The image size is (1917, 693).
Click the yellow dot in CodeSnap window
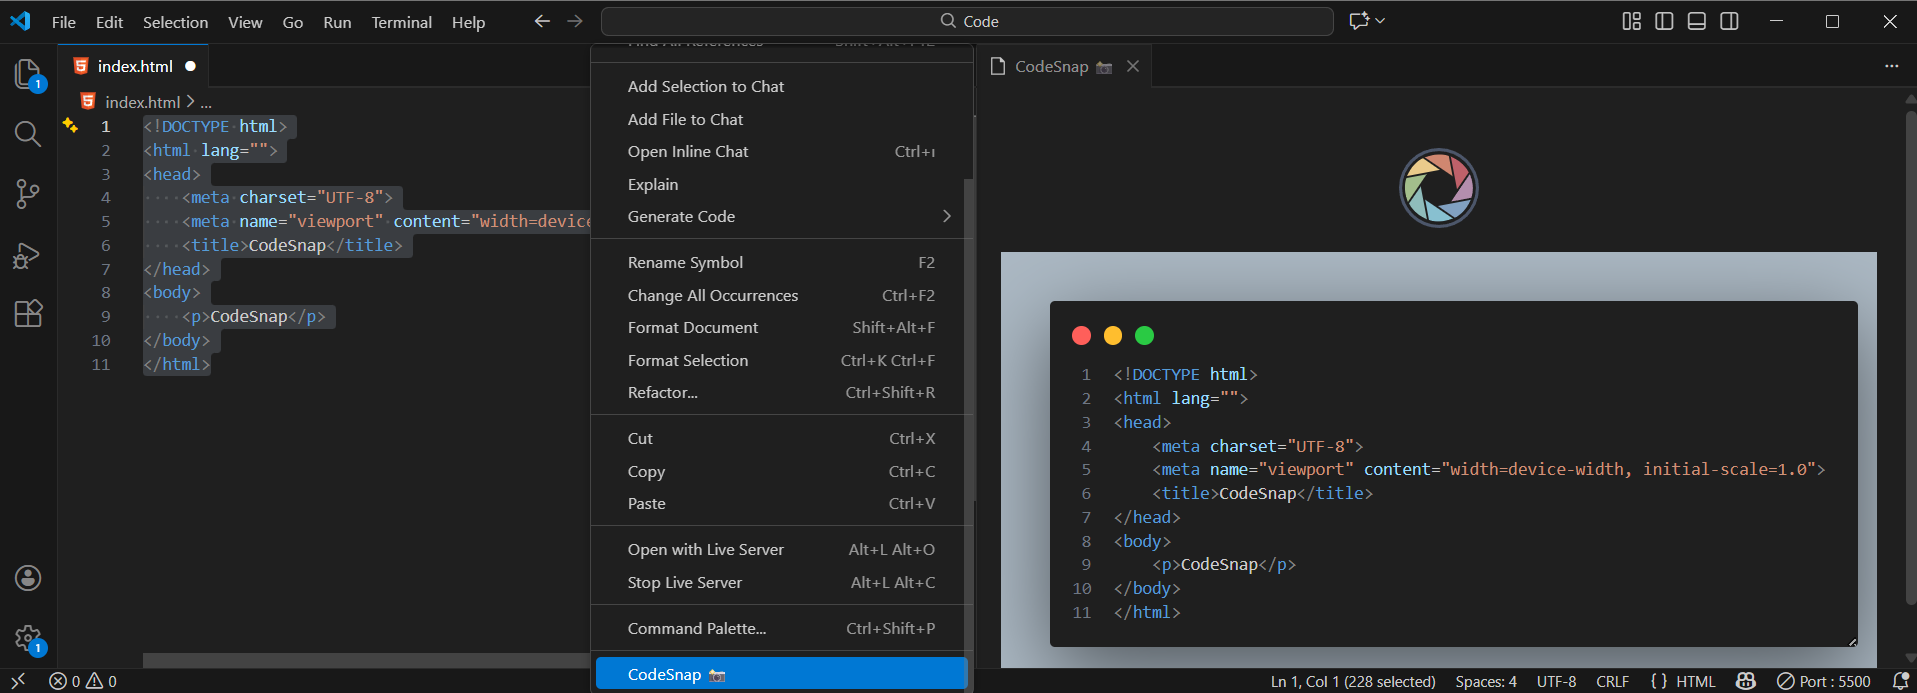(1113, 336)
